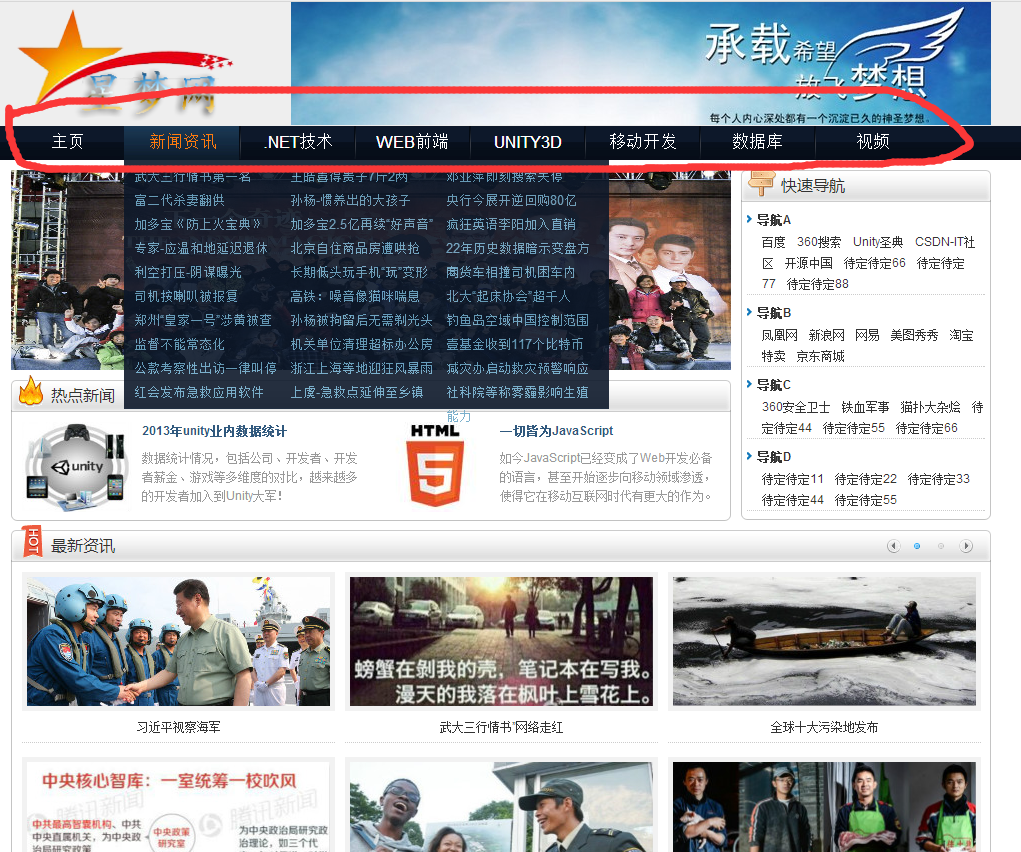The image size is (1021, 852).
Task: Click the blue arrow next to 导航D
Action: coord(749,457)
